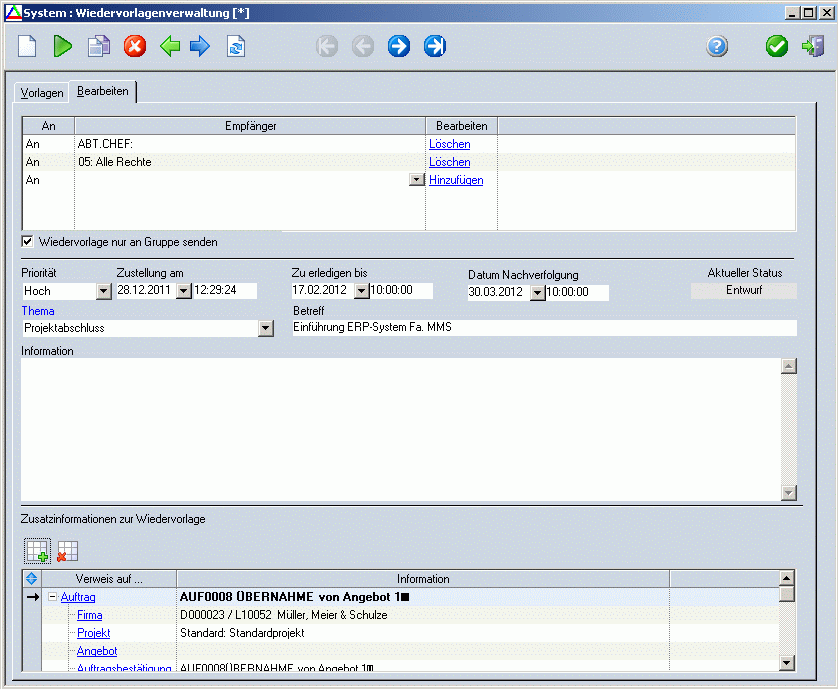Switch to the Vorlagen tab
The image size is (838, 689).
tap(42, 93)
